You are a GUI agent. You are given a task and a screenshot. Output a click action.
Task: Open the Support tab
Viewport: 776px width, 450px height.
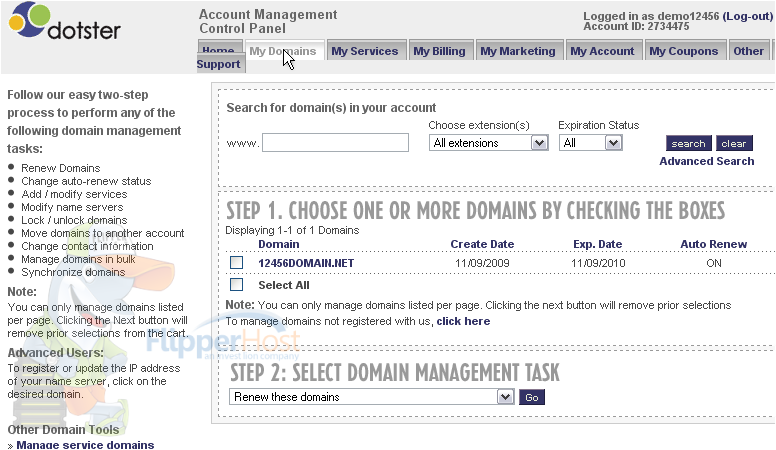[219, 64]
